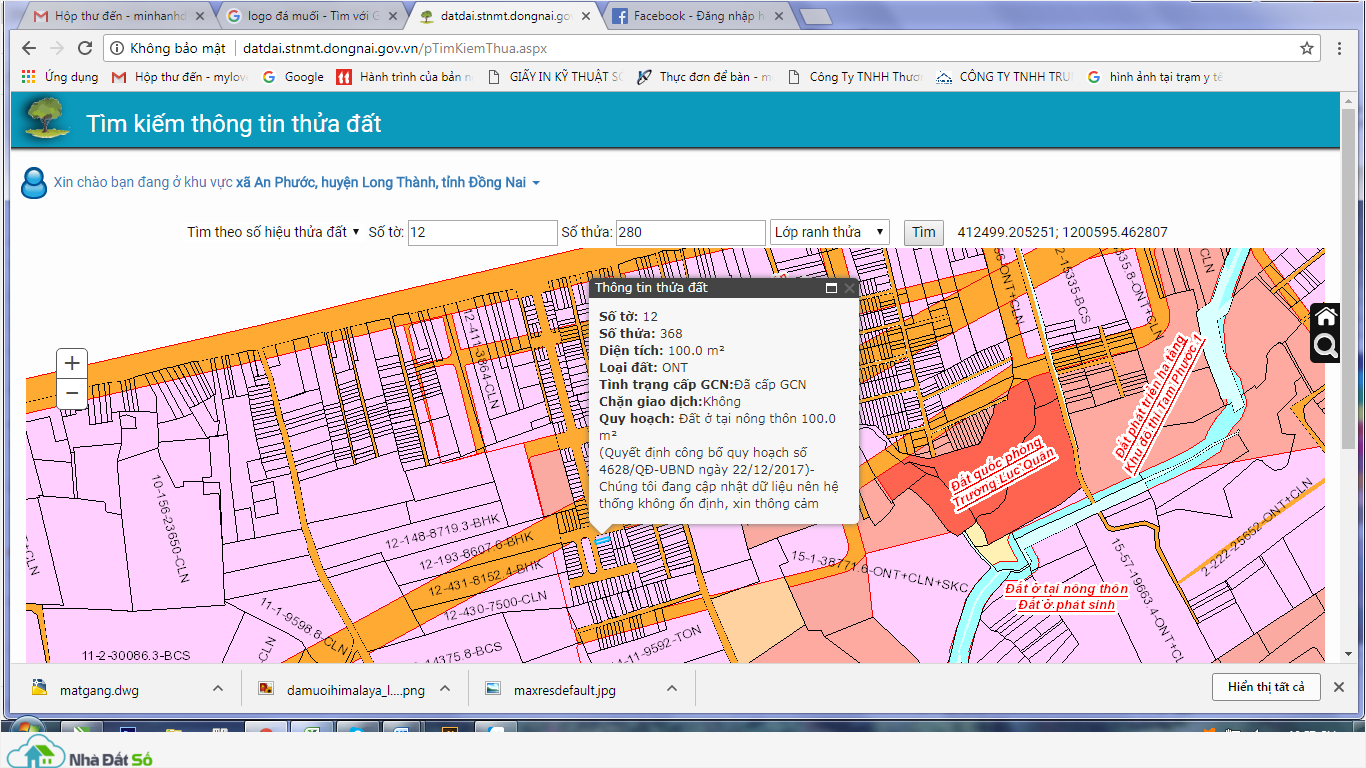This screenshot has width=1366, height=768.
Task: Open the Chrome three-dot menu
Action: [x=1341, y=48]
